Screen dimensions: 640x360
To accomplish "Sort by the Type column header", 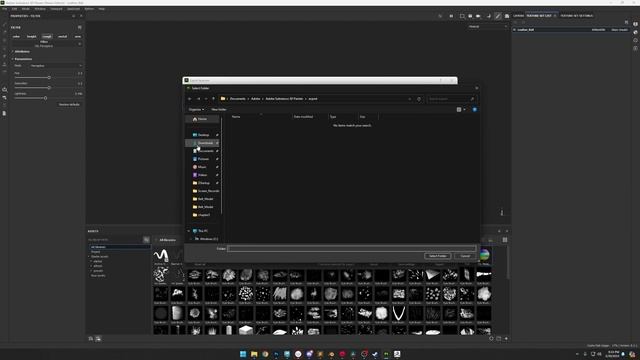I will [x=333, y=117].
